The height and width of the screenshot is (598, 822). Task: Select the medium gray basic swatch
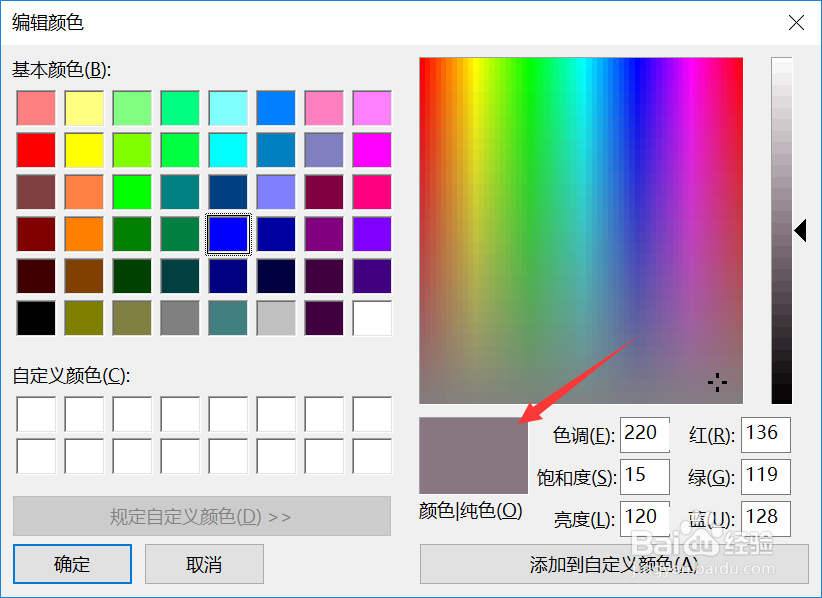(x=180, y=318)
